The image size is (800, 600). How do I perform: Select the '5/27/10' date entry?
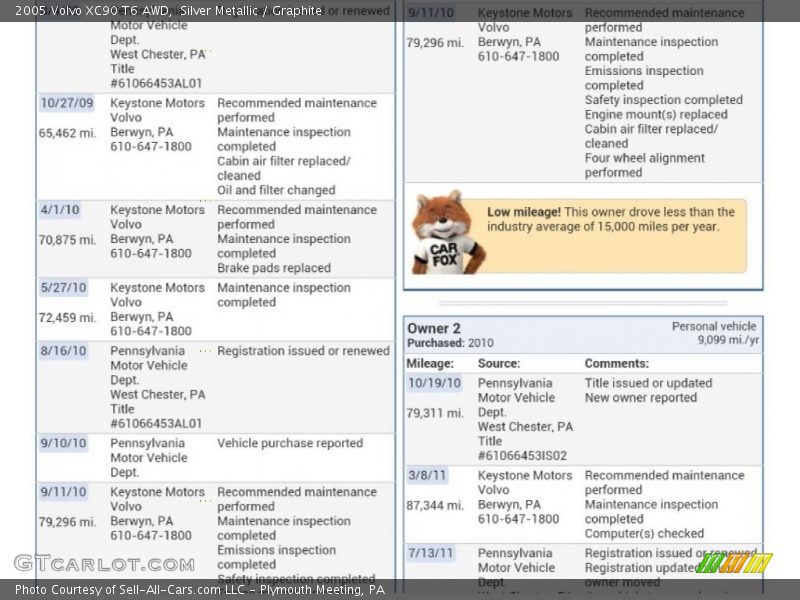(x=63, y=288)
